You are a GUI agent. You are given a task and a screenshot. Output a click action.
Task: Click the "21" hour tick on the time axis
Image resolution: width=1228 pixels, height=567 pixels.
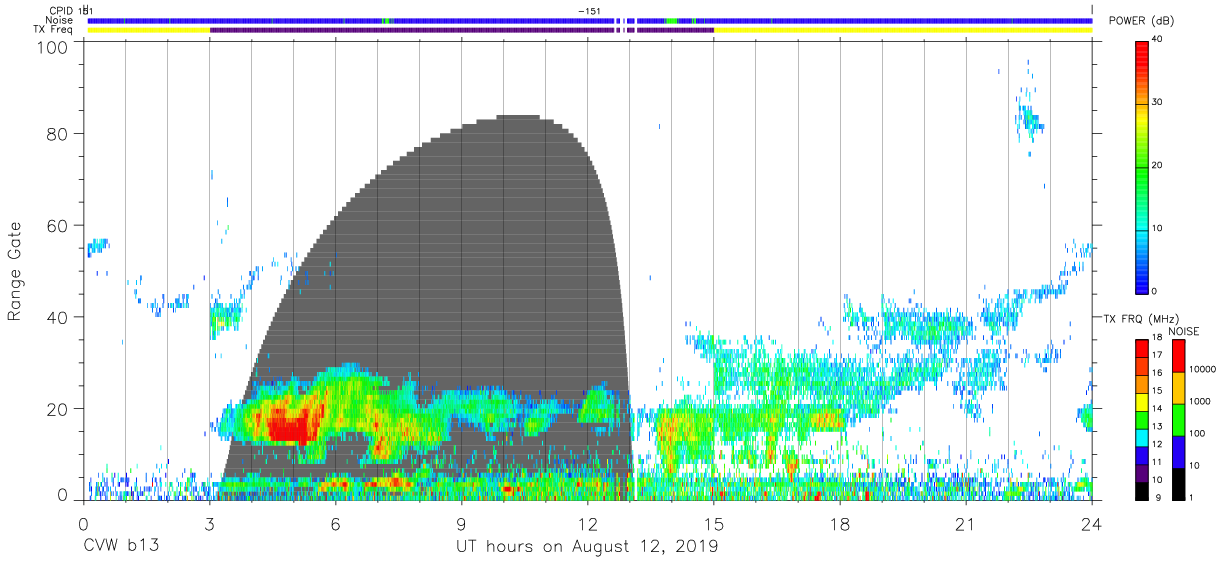click(966, 525)
